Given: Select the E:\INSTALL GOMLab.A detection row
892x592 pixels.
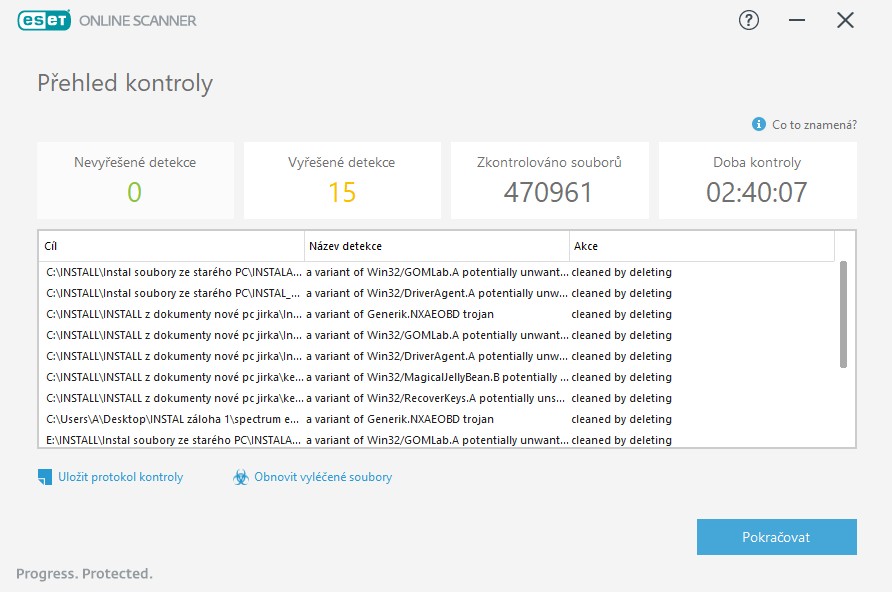Looking at the screenshot, I should pyautogui.click(x=440, y=440).
